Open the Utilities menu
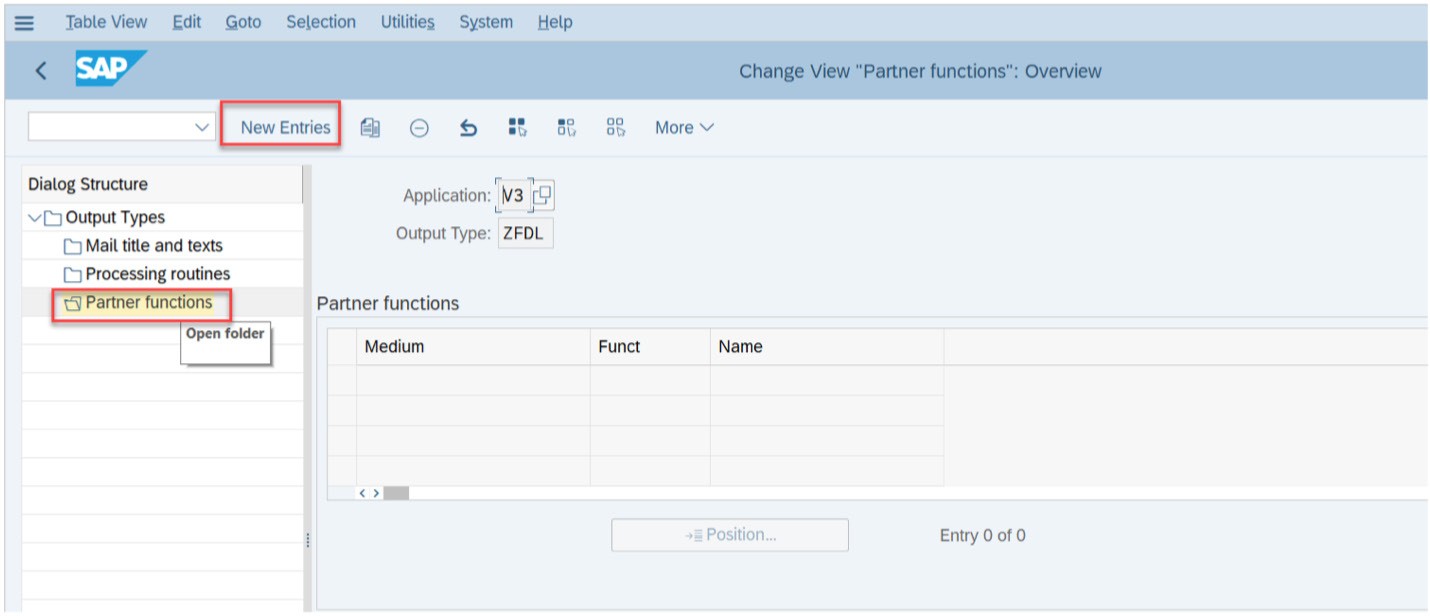This screenshot has width=1430, height=616. 407,22
